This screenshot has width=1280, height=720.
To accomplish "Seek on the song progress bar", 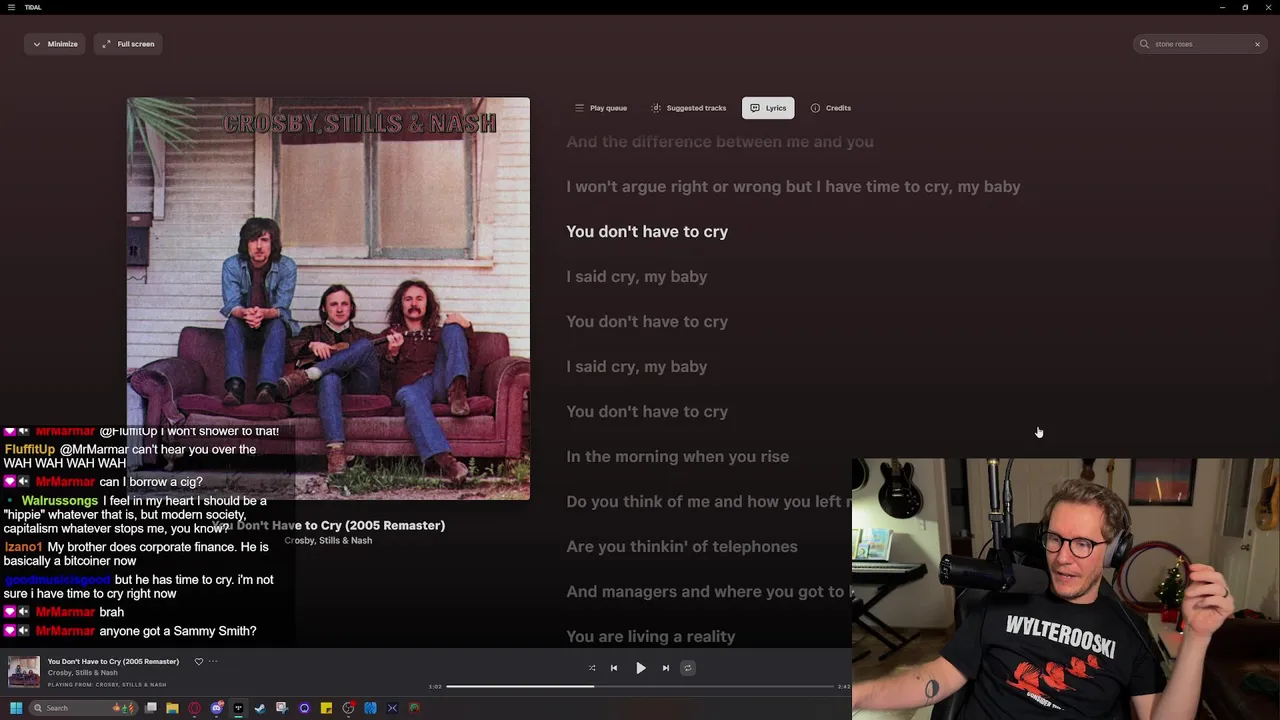I will (x=640, y=686).
